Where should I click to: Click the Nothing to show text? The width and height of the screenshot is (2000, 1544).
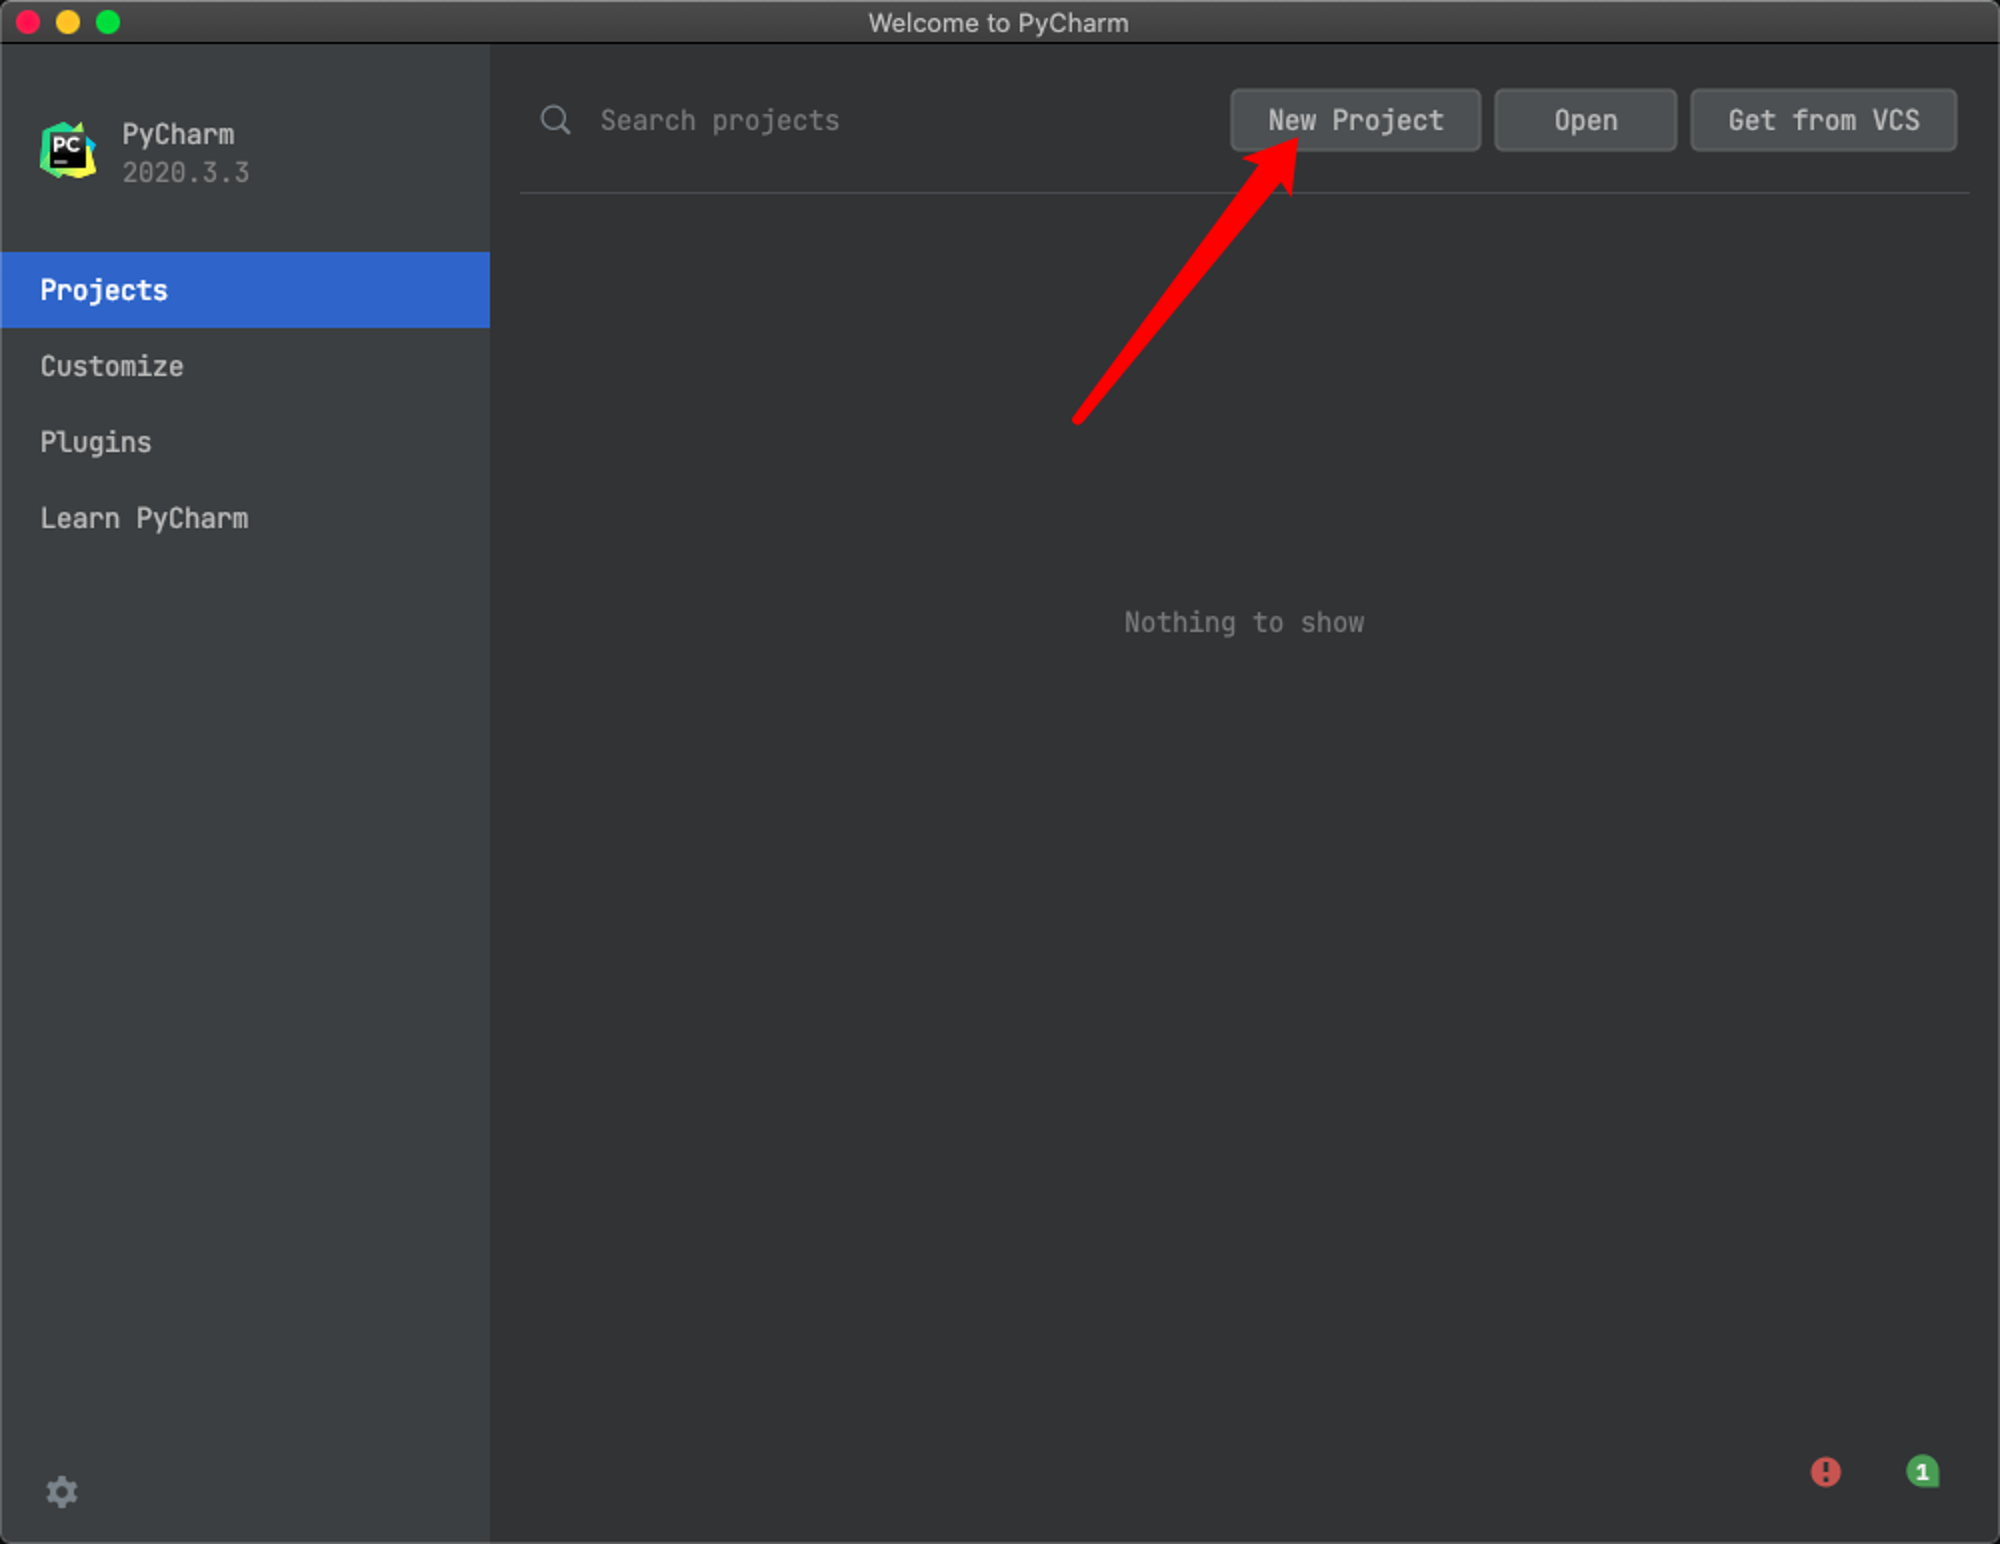coord(1244,622)
